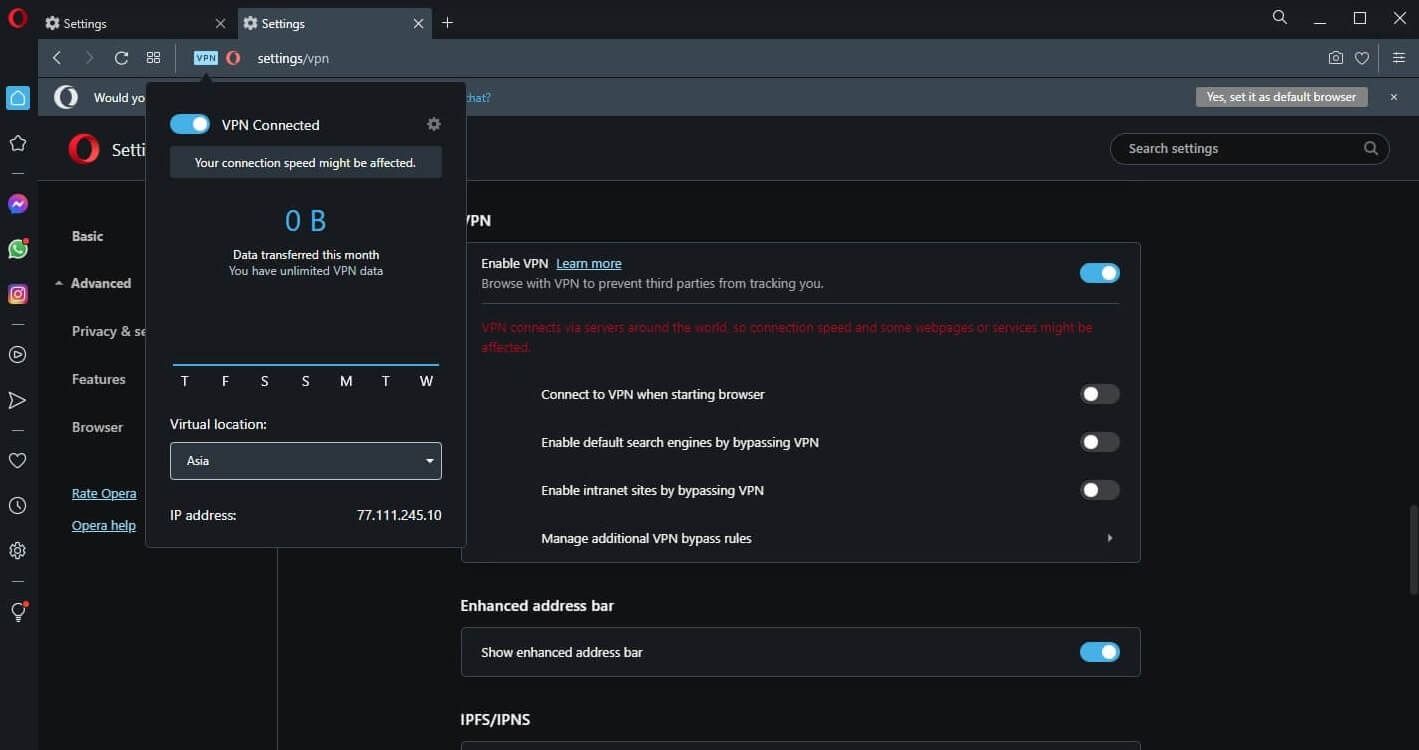The height and width of the screenshot is (750, 1419).
Task: Open the Opera main menu logo
Action: click(17, 18)
